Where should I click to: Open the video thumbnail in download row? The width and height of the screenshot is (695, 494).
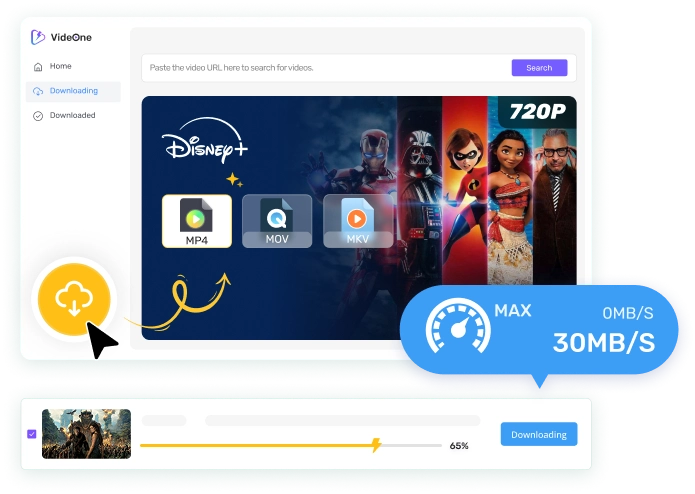coord(86,434)
